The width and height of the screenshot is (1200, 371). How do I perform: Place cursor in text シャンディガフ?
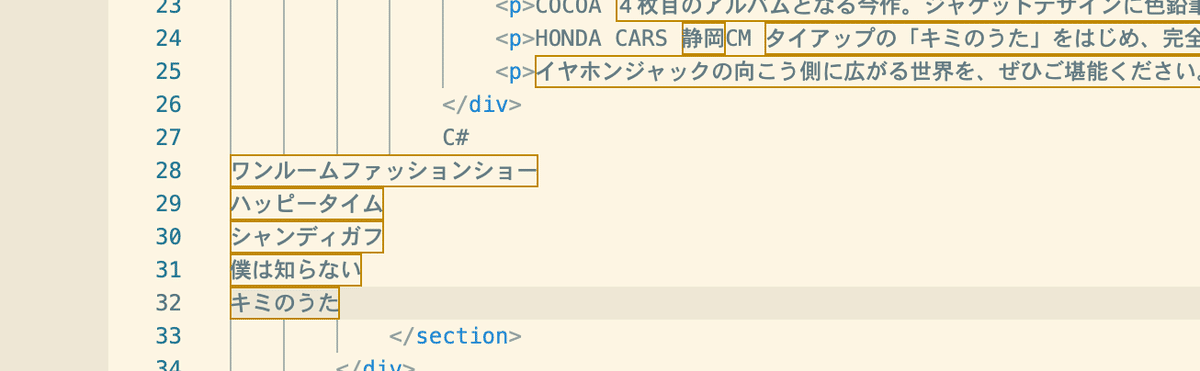[307, 237]
